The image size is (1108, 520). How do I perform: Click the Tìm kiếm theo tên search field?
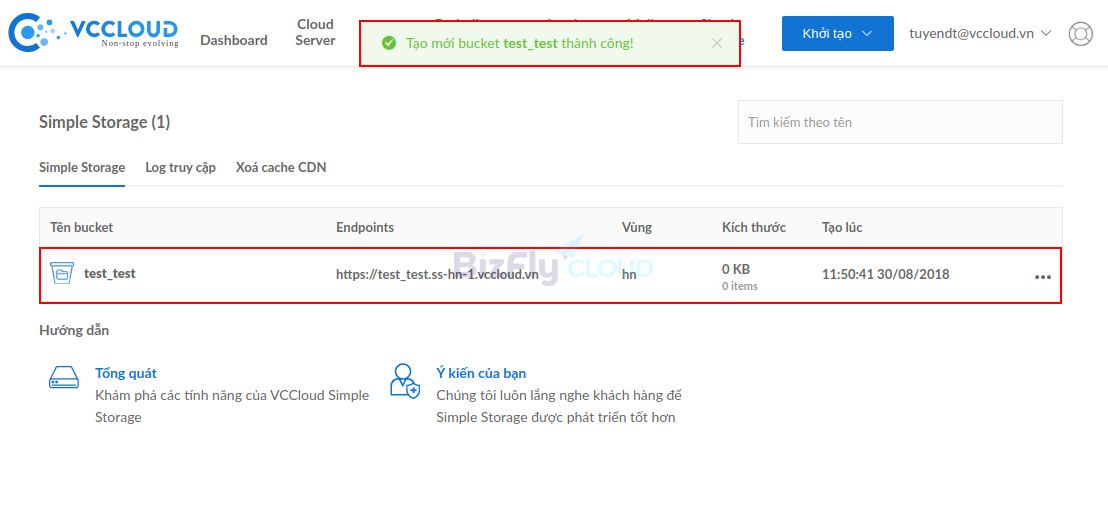click(x=900, y=122)
